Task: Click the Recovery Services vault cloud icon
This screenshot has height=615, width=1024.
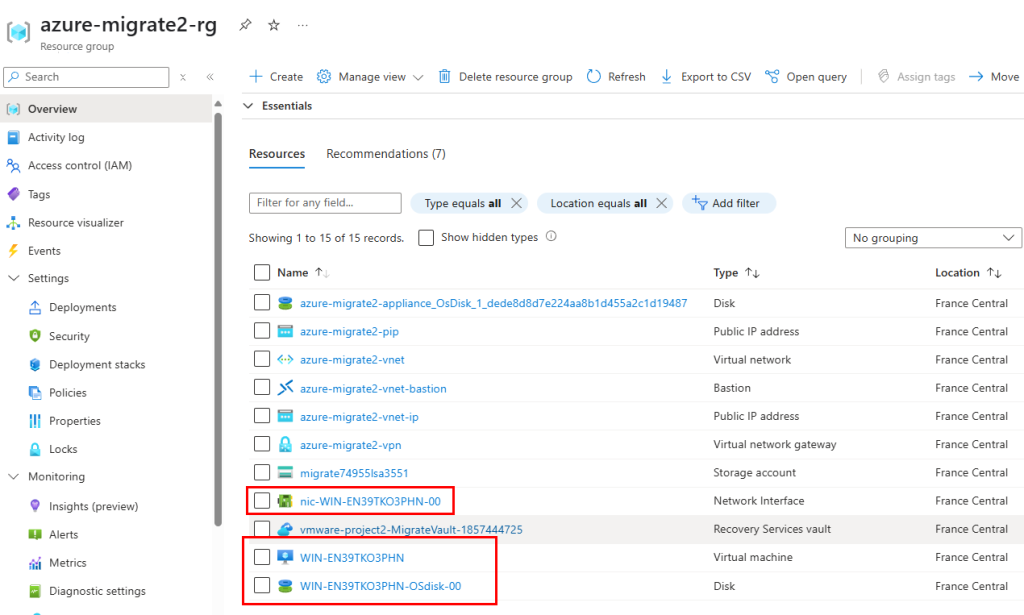Action: 285,529
